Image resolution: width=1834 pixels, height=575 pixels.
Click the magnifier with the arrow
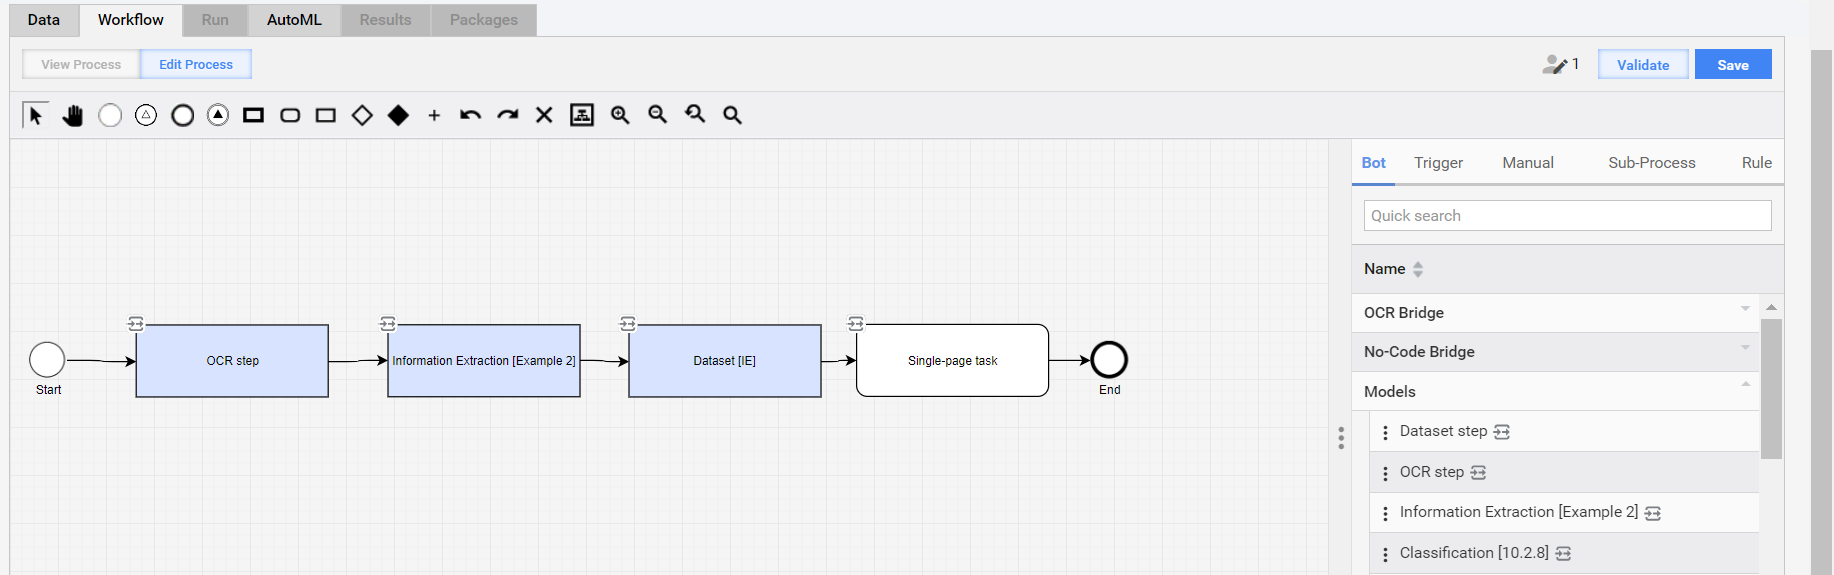coord(695,115)
